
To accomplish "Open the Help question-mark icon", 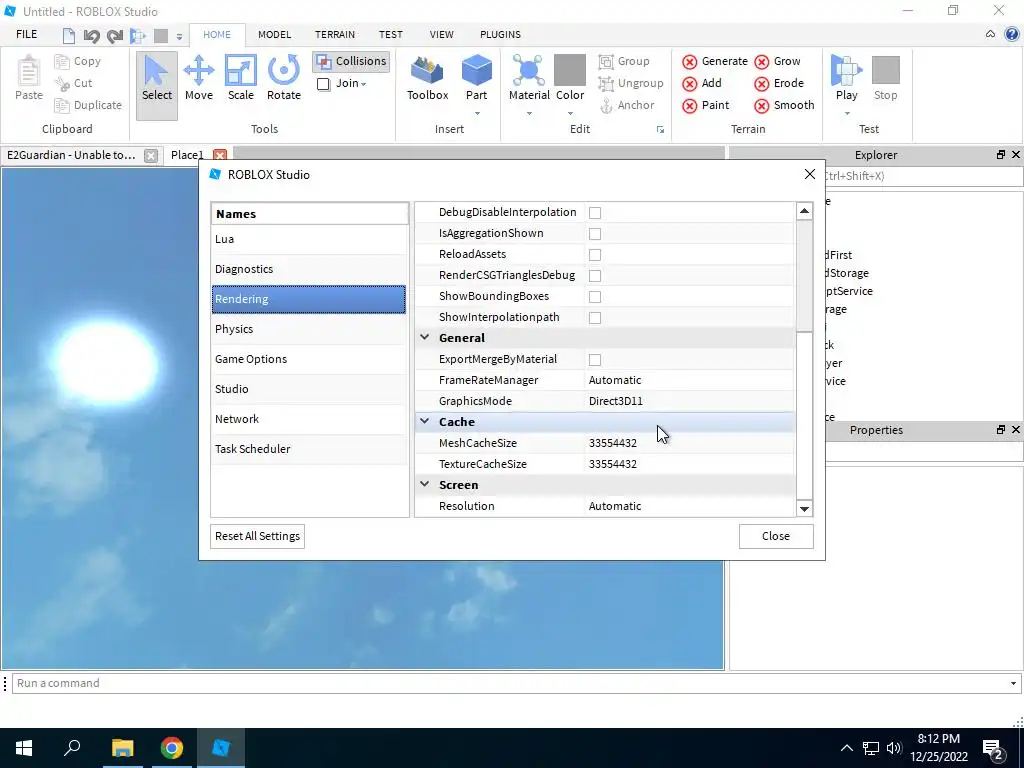I will point(1012,35).
